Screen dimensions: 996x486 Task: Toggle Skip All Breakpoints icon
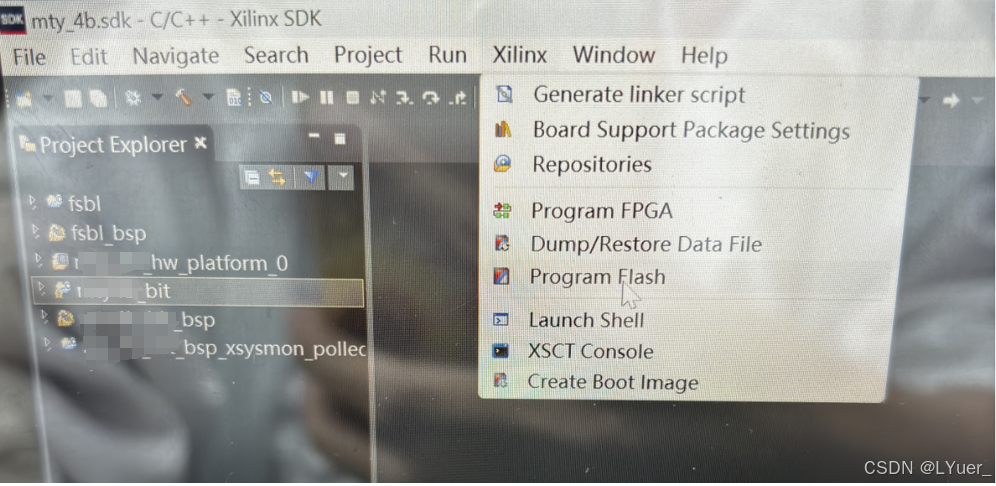coord(266,97)
